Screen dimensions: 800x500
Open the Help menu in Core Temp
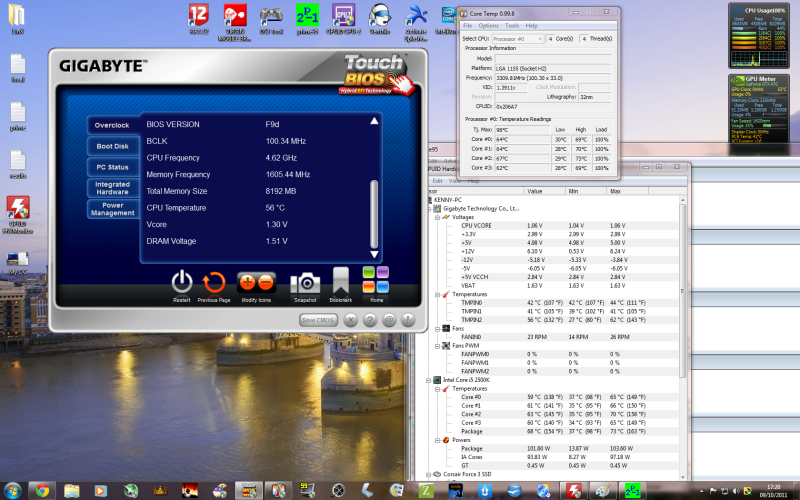click(x=531, y=26)
